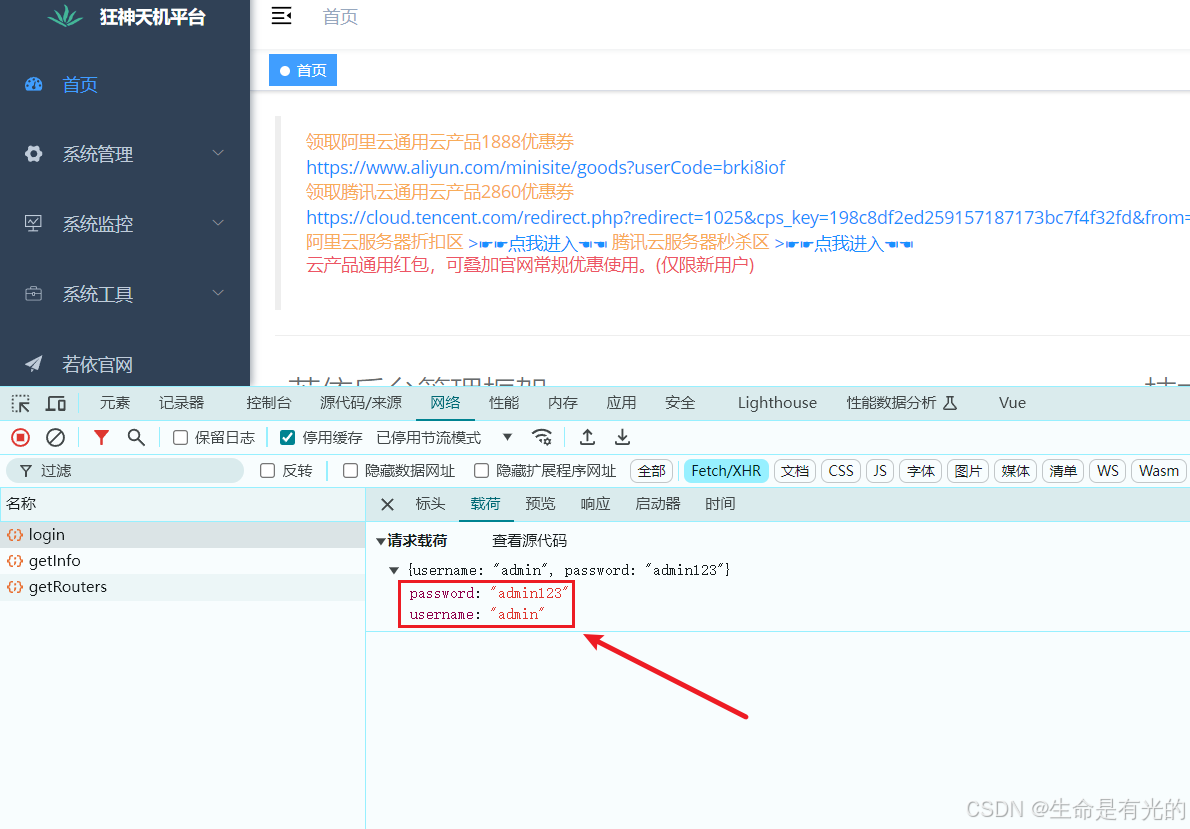Expand 系统管理 menu chevron

(218, 153)
